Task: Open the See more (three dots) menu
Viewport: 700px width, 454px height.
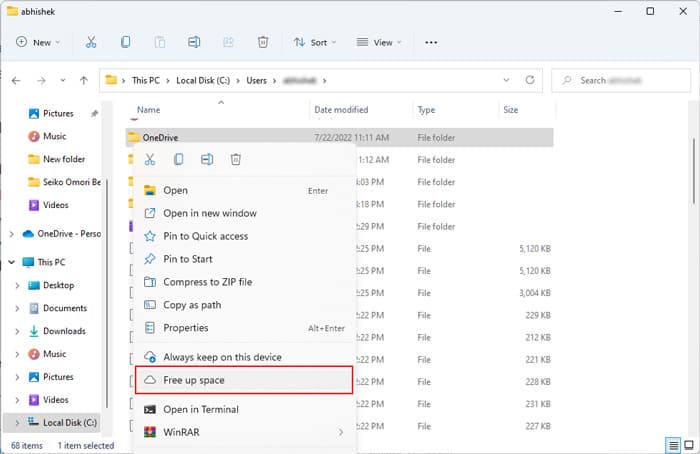Action: pyautogui.click(x=431, y=42)
